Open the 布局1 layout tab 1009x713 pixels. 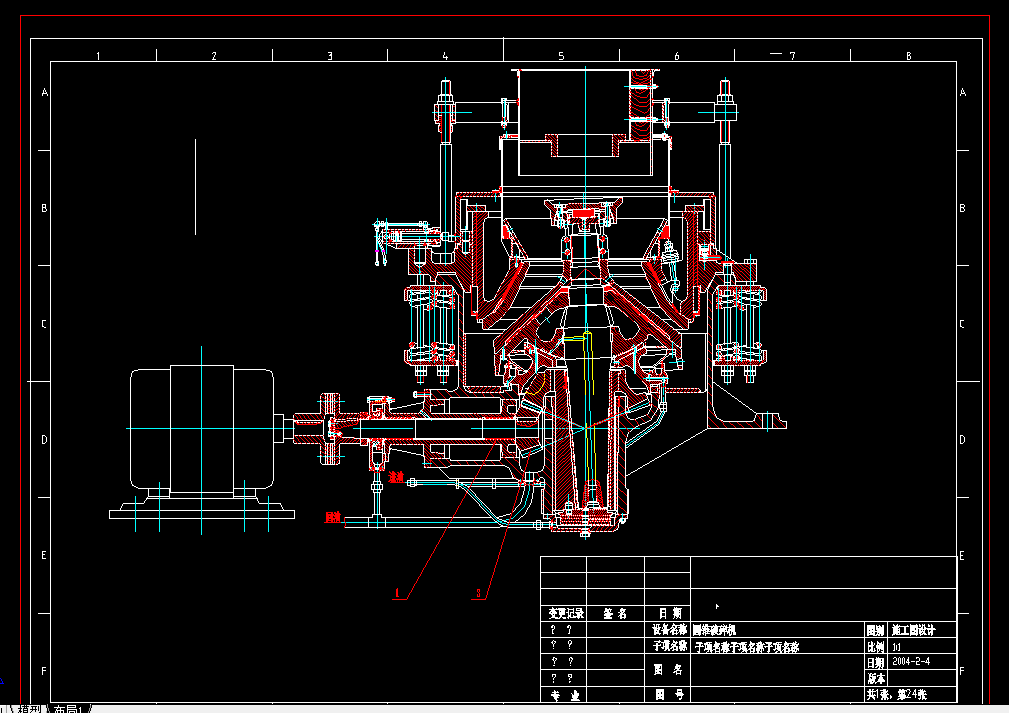(x=70, y=708)
